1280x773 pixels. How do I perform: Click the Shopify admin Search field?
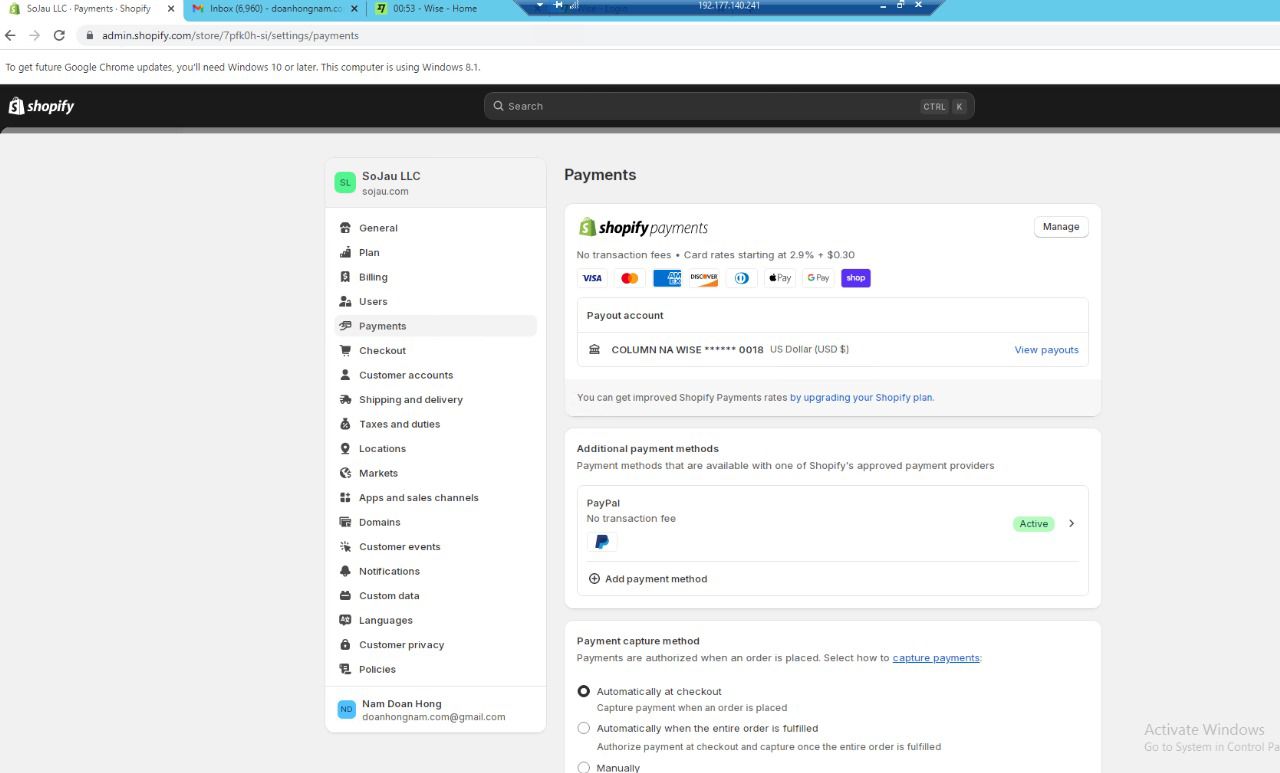click(729, 106)
